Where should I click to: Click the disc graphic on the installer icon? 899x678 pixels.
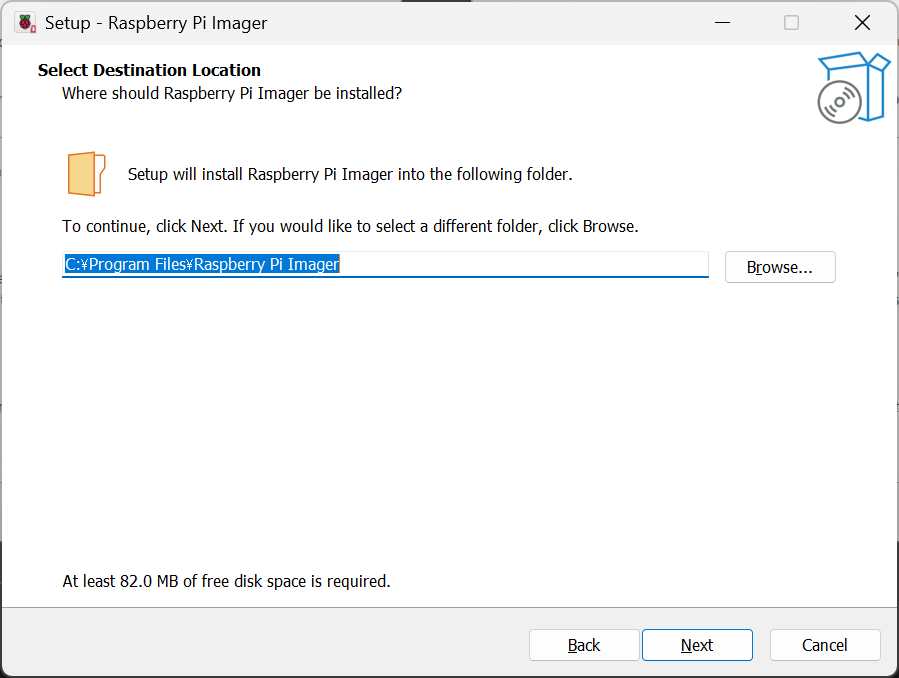pyautogui.click(x=839, y=102)
